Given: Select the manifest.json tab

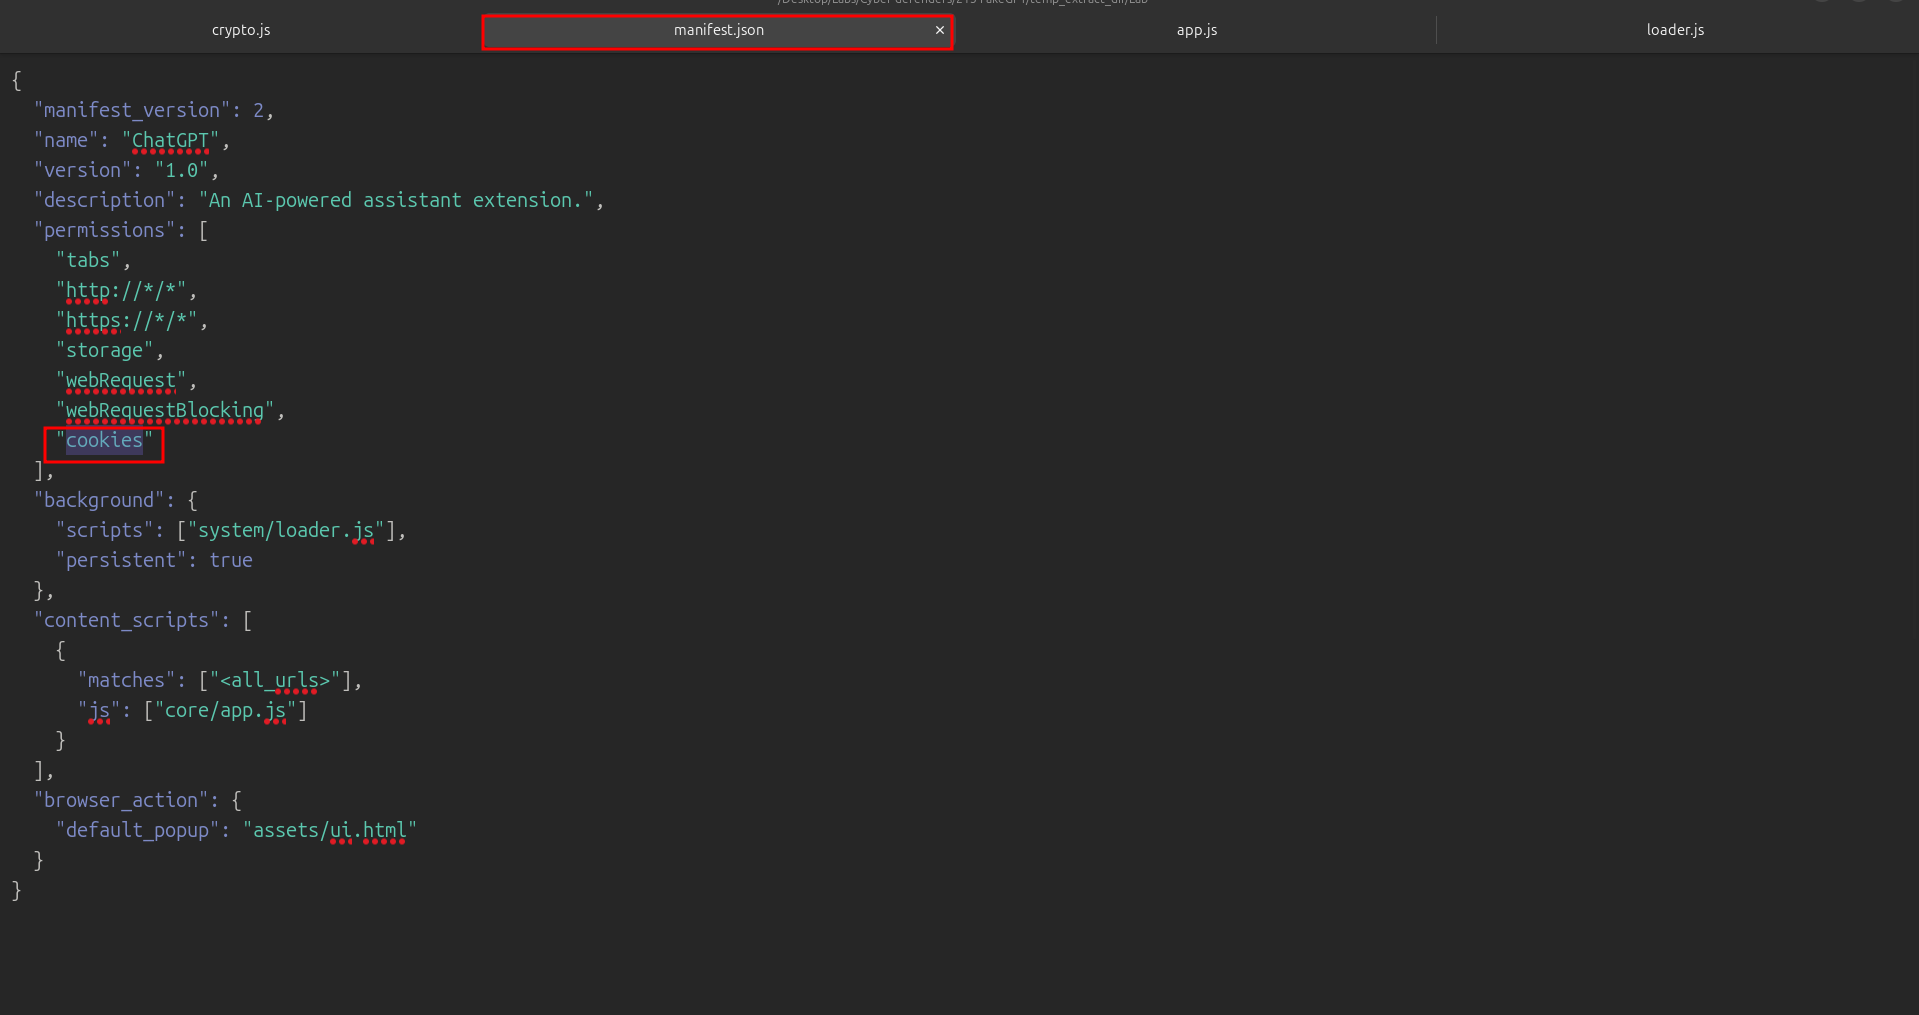Looking at the screenshot, I should (718, 30).
